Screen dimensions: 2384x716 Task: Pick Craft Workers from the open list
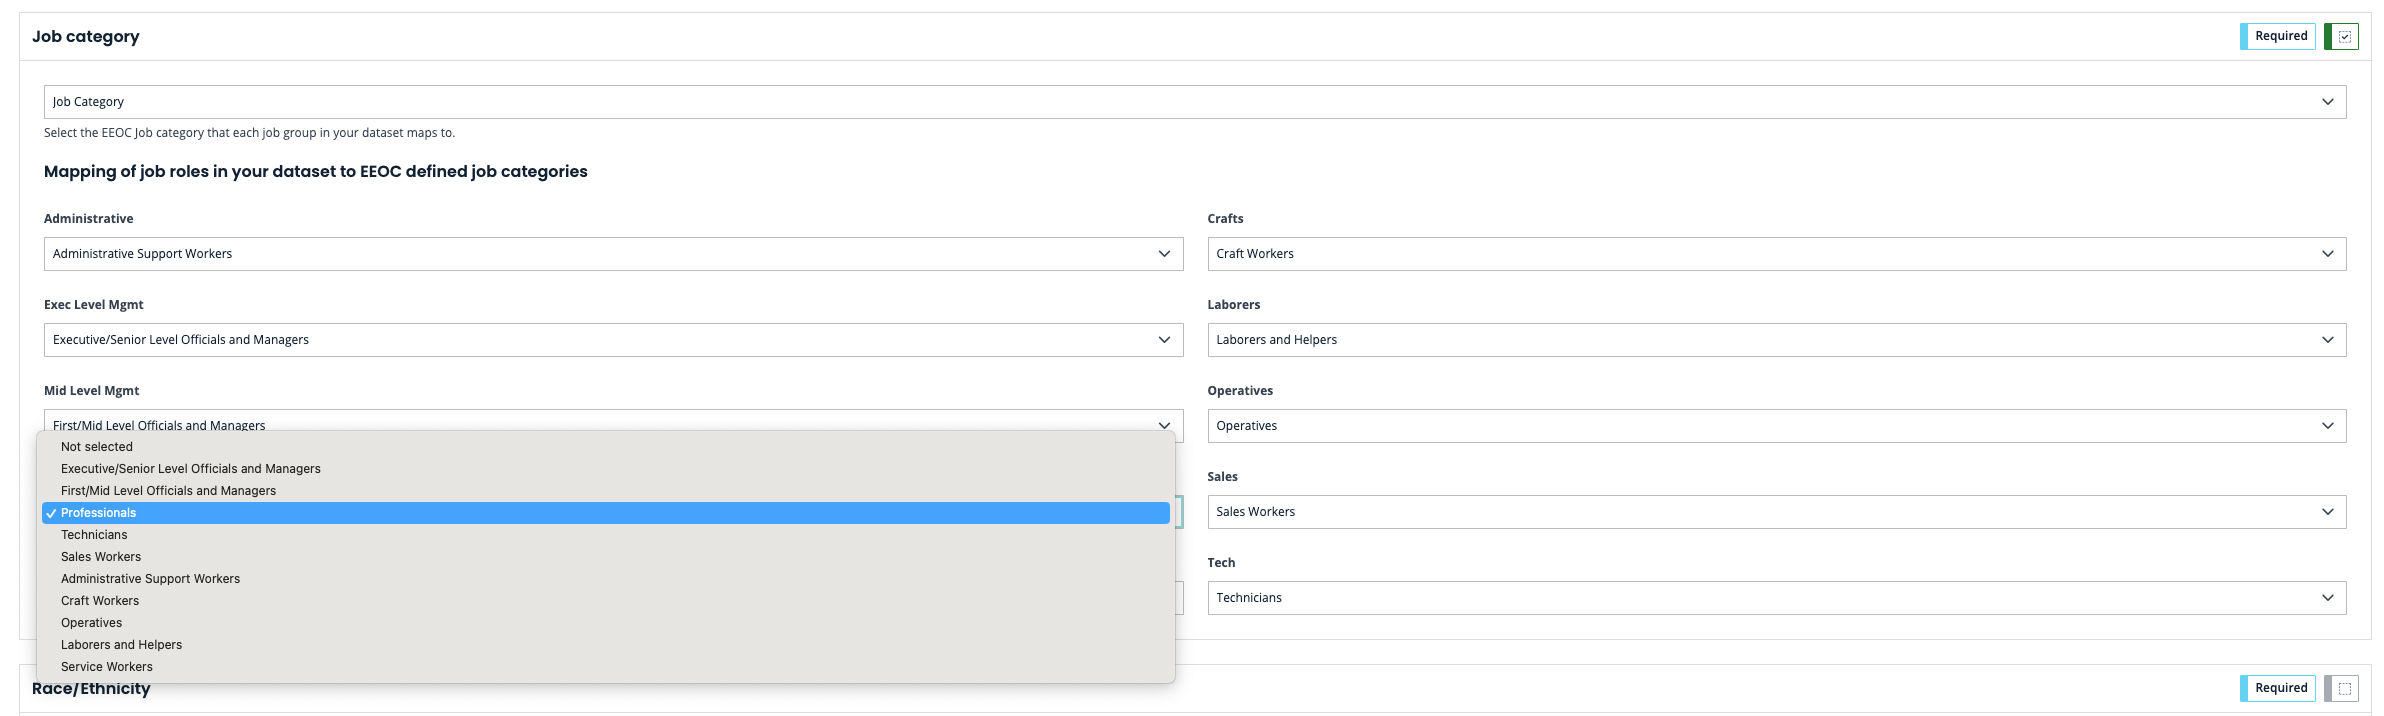pos(100,601)
